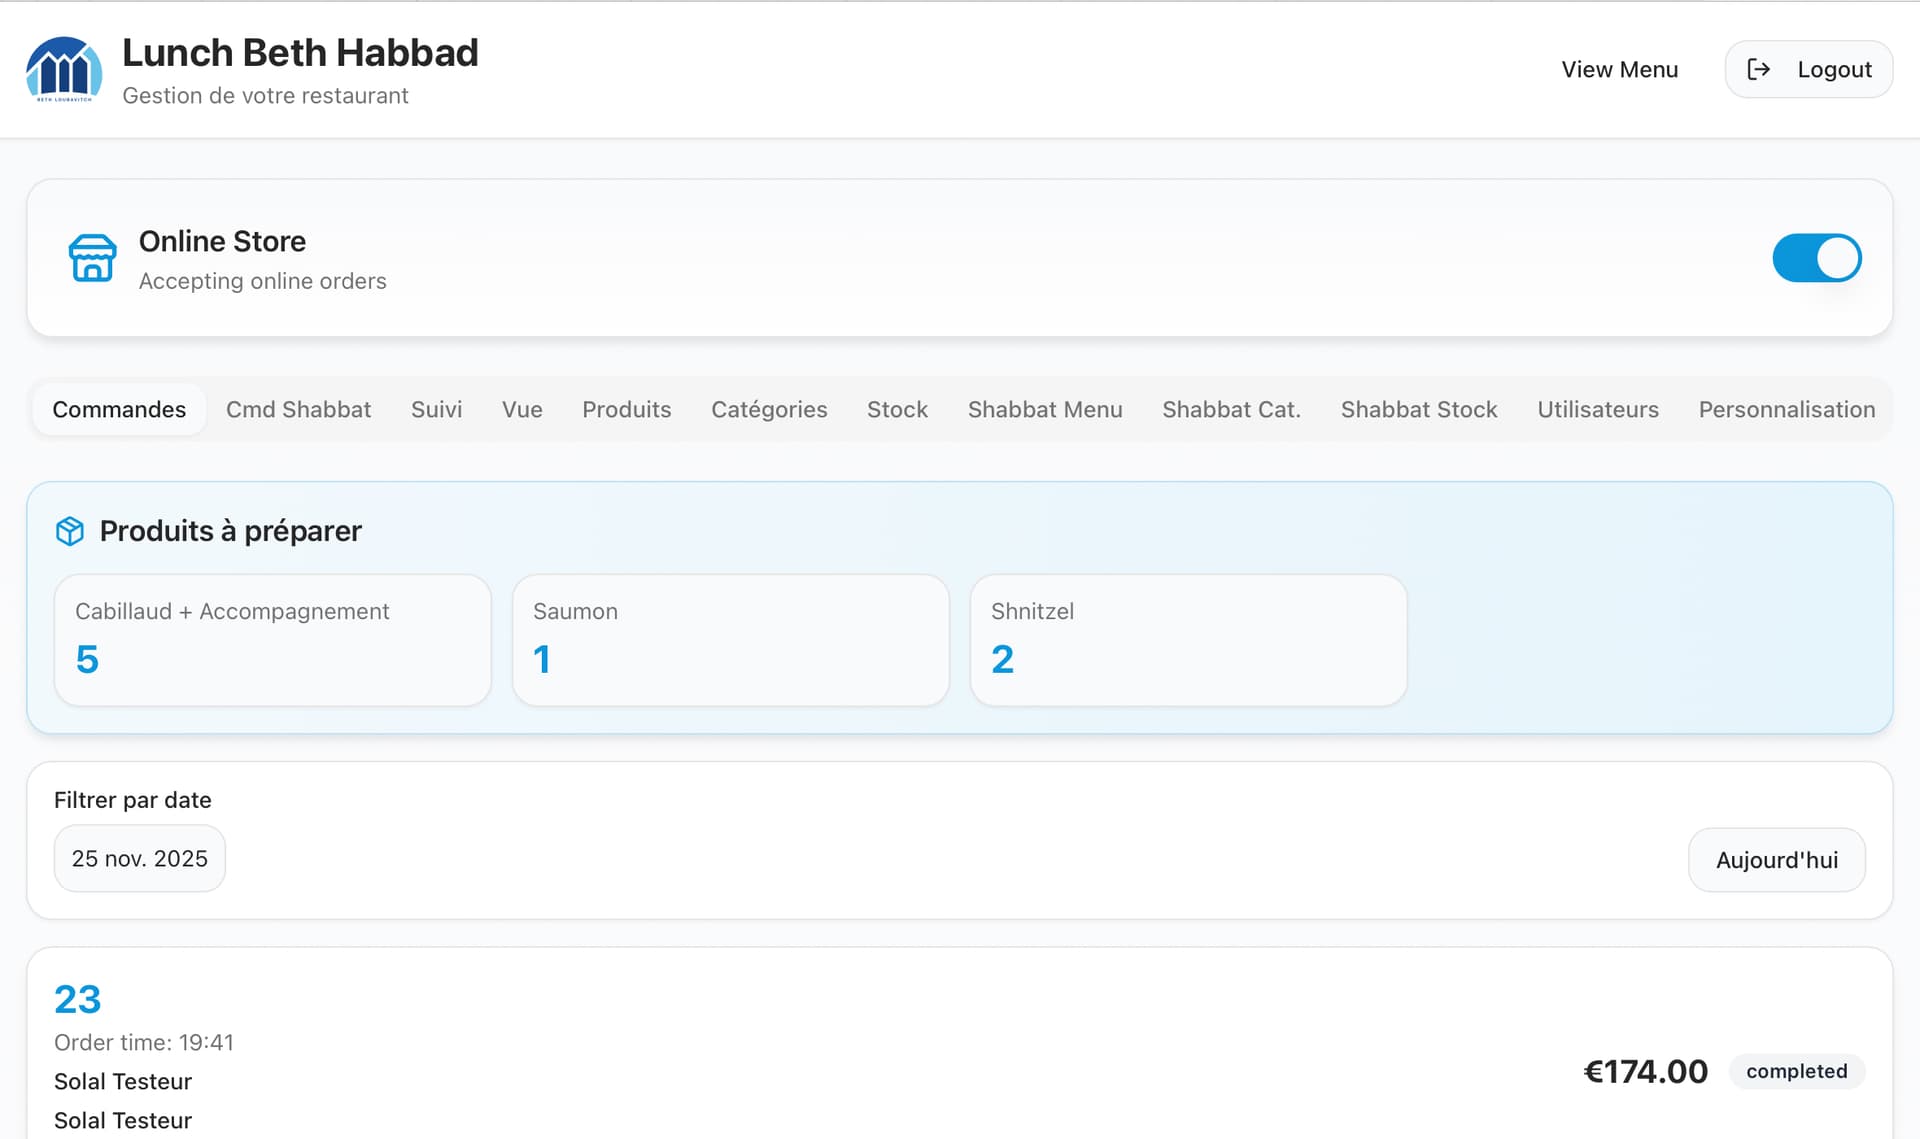Viewport: 1920px width, 1139px height.
Task: Click the Aujourd'hui filter button
Action: coord(1776,859)
